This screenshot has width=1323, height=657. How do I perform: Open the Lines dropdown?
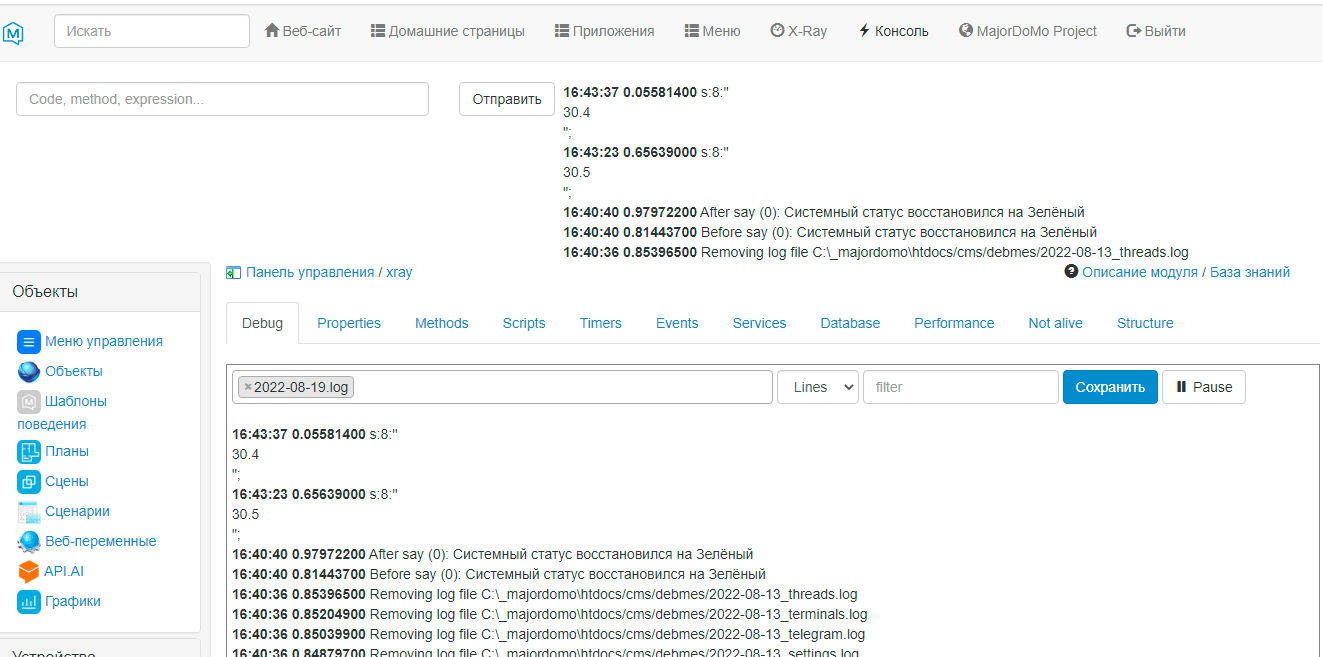coord(818,387)
